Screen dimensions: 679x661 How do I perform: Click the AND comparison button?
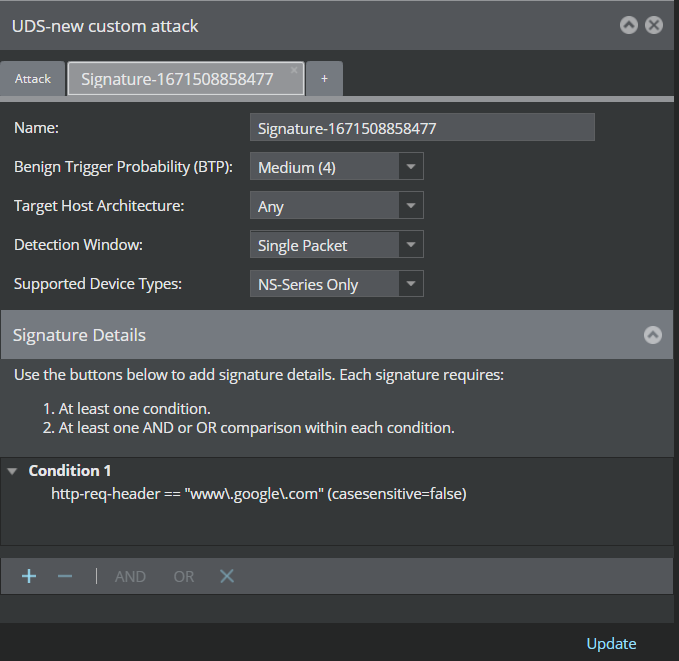130,577
